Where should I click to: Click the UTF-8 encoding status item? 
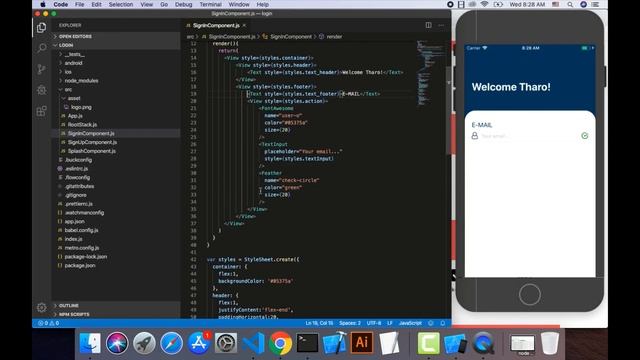coord(374,323)
